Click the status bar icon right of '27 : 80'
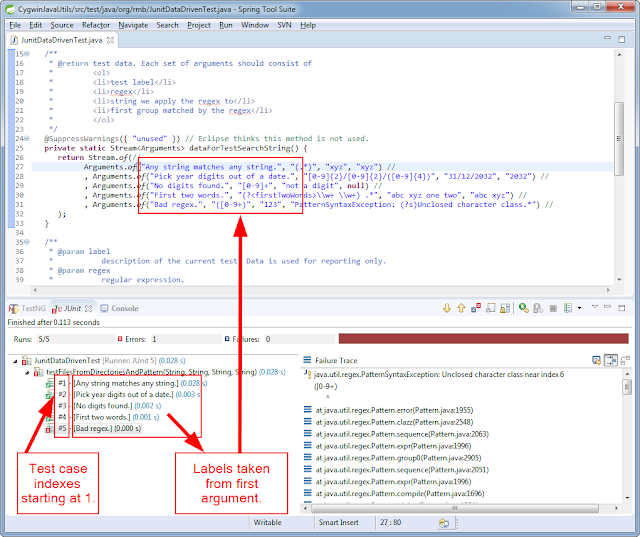Viewport: 640px width, 537px height. [x=444, y=523]
